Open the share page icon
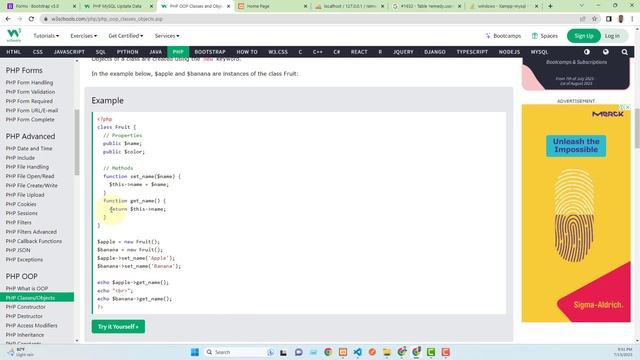640x360 pixels. (x=582, y=19)
